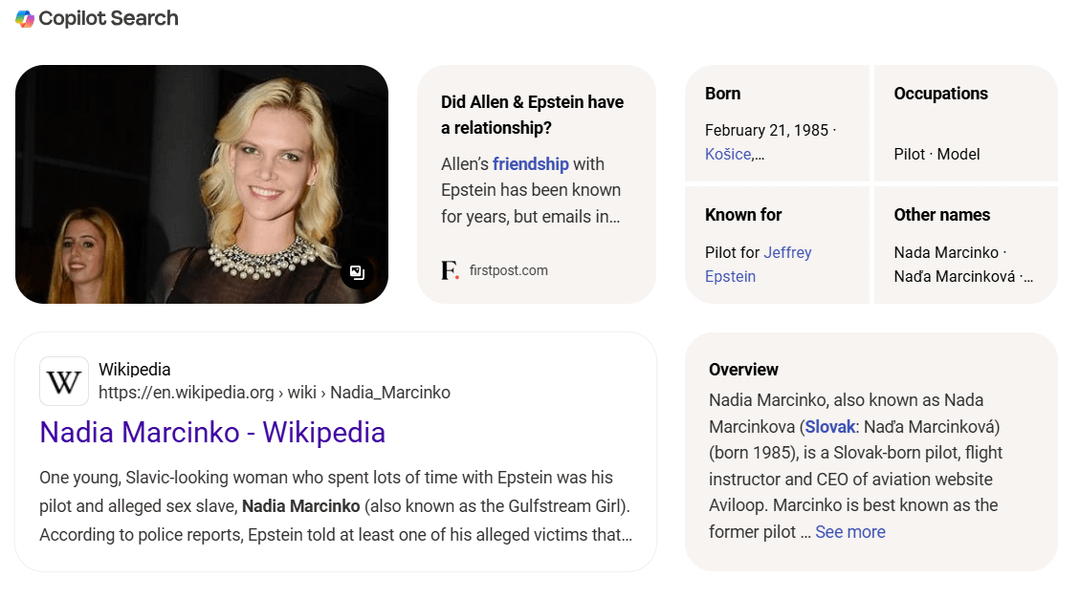The image size is (1080, 598).
Task: Open the blonde woman photo thumbnail
Action: (x=200, y=184)
